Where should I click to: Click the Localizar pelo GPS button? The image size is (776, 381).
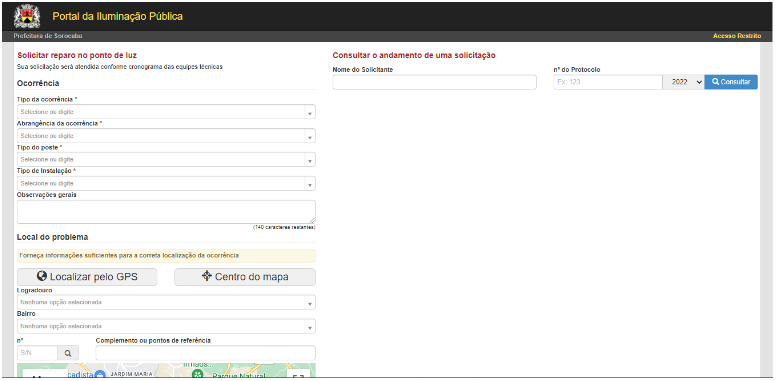[87, 277]
